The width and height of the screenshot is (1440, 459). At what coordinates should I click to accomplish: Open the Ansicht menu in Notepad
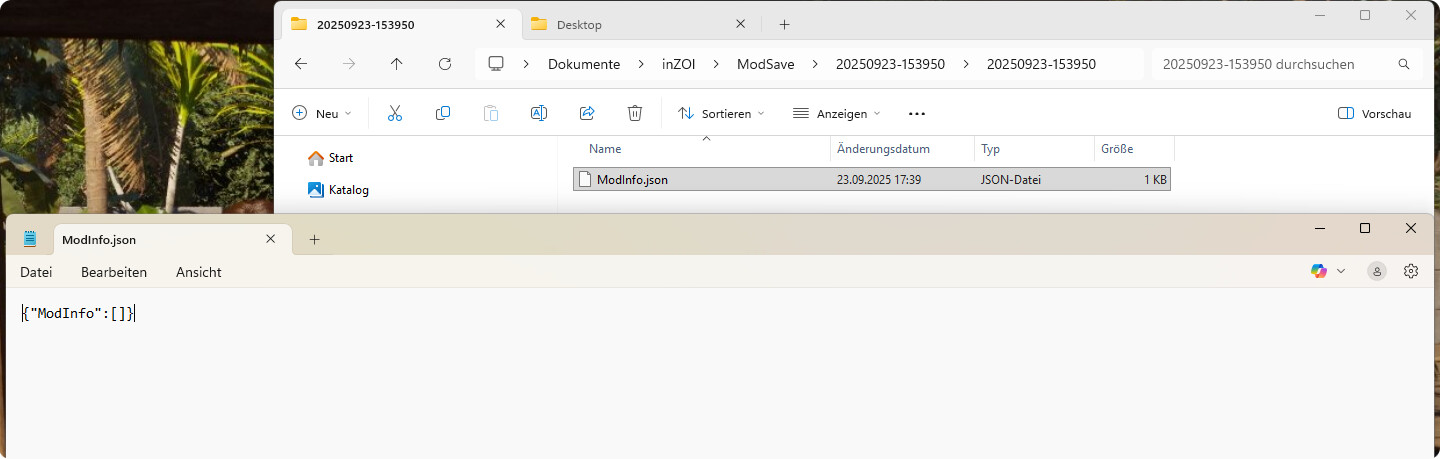[x=199, y=272]
